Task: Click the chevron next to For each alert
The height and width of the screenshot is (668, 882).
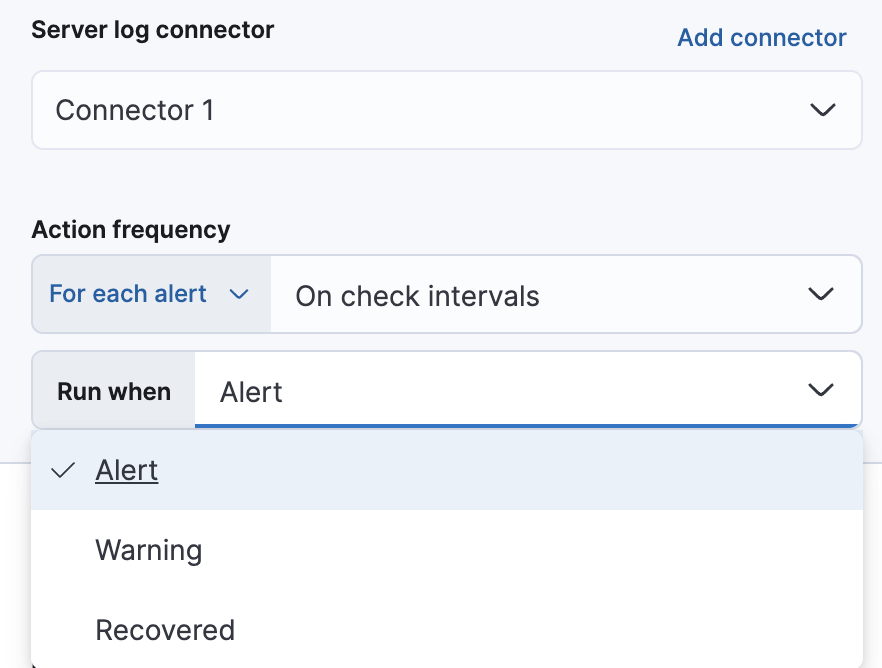Action: (239, 294)
